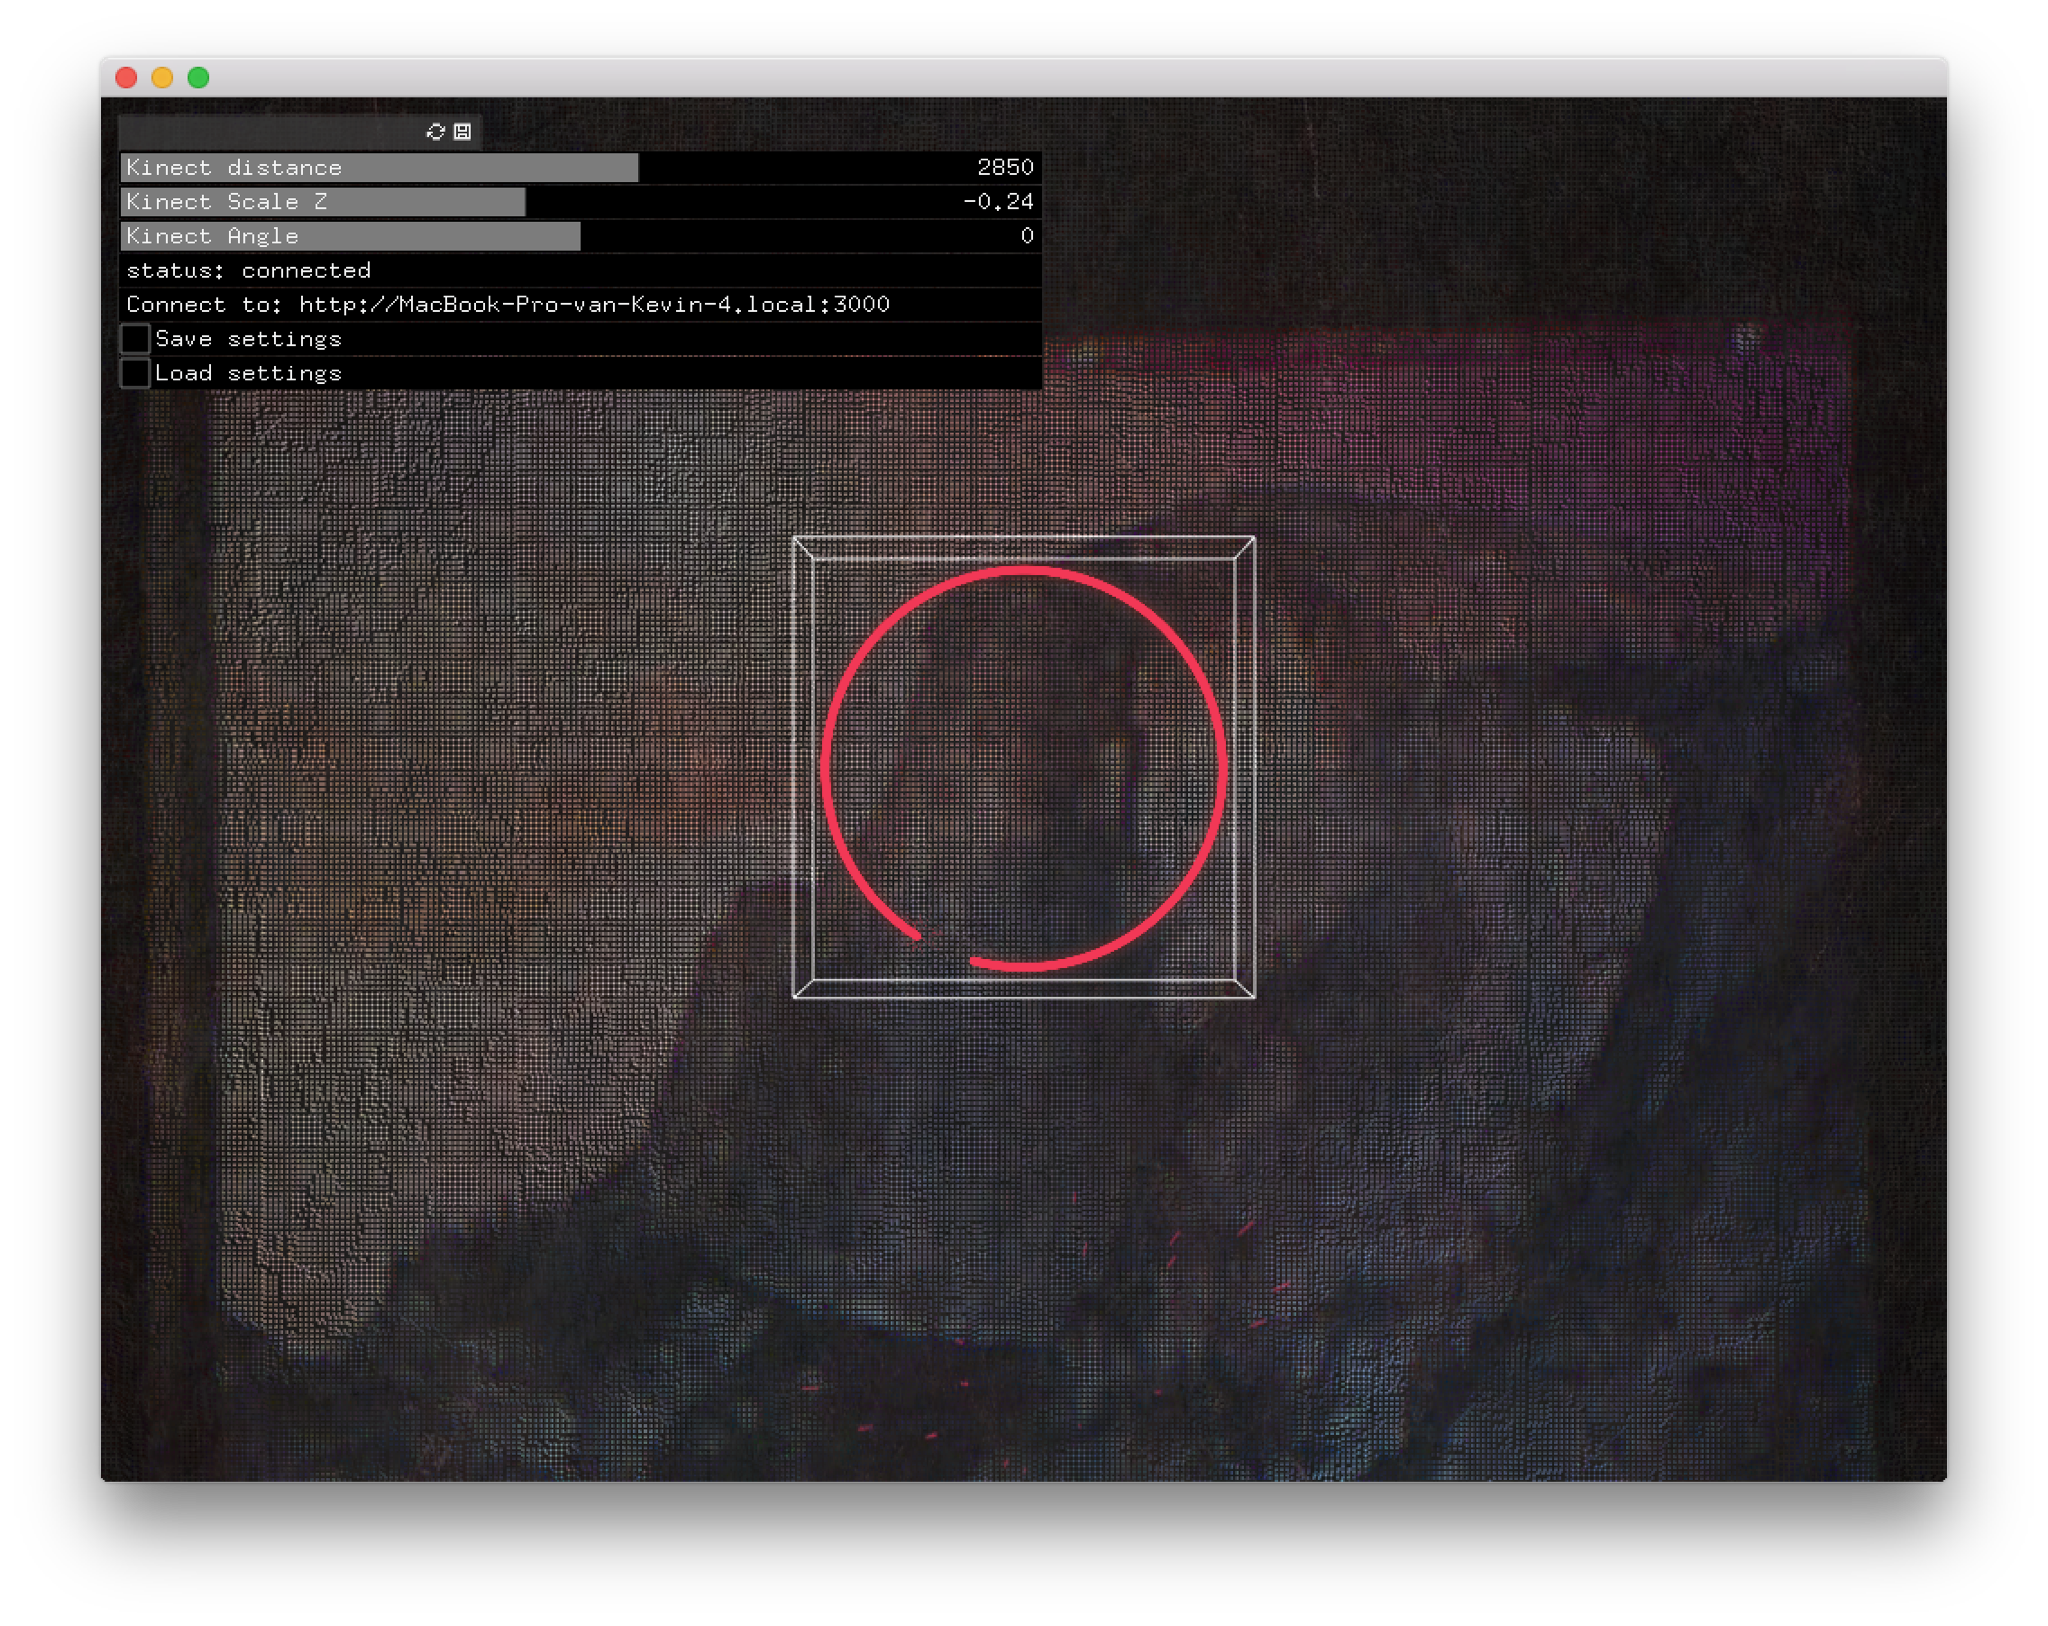Click the -0.24 Scale Z value
The height and width of the screenshot is (1626, 2048).
tap(998, 202)
